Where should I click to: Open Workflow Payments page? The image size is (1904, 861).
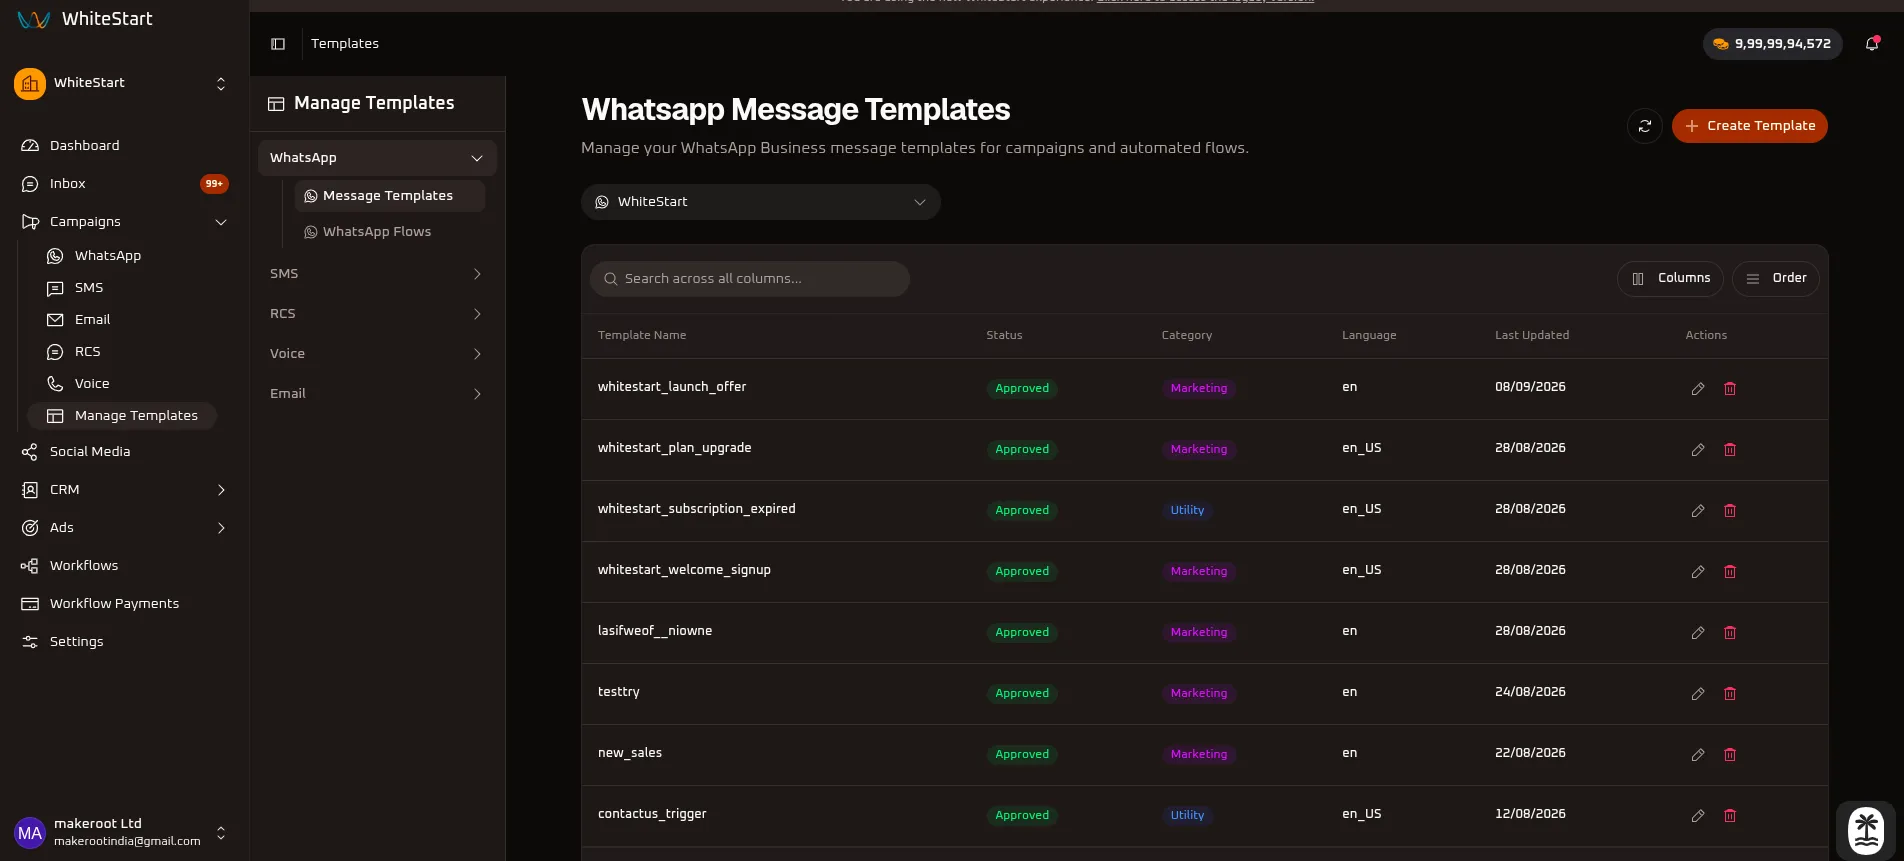[x=124, y=604]
